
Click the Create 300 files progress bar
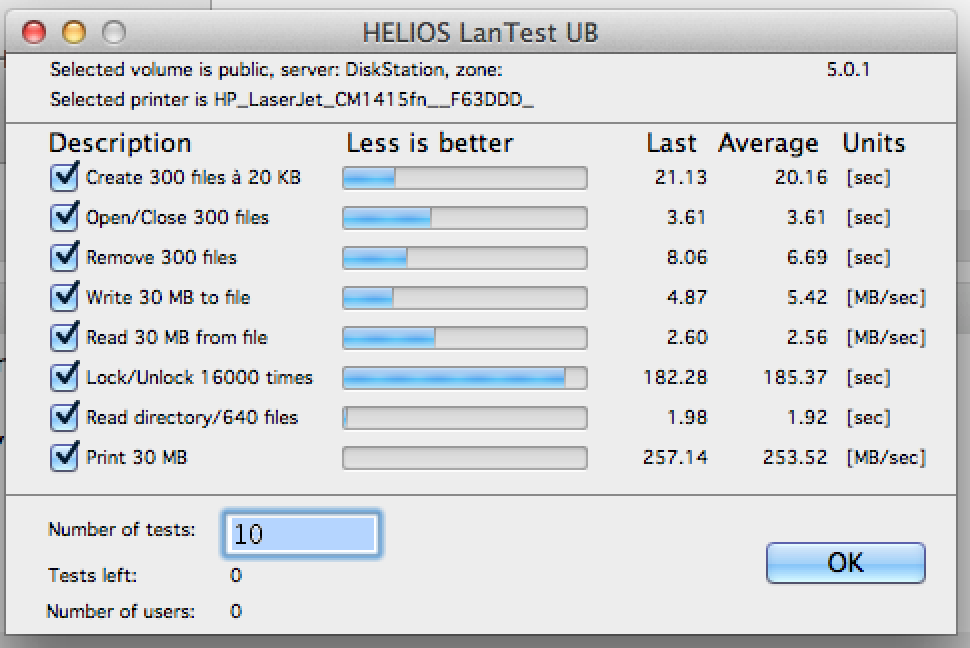465,178
